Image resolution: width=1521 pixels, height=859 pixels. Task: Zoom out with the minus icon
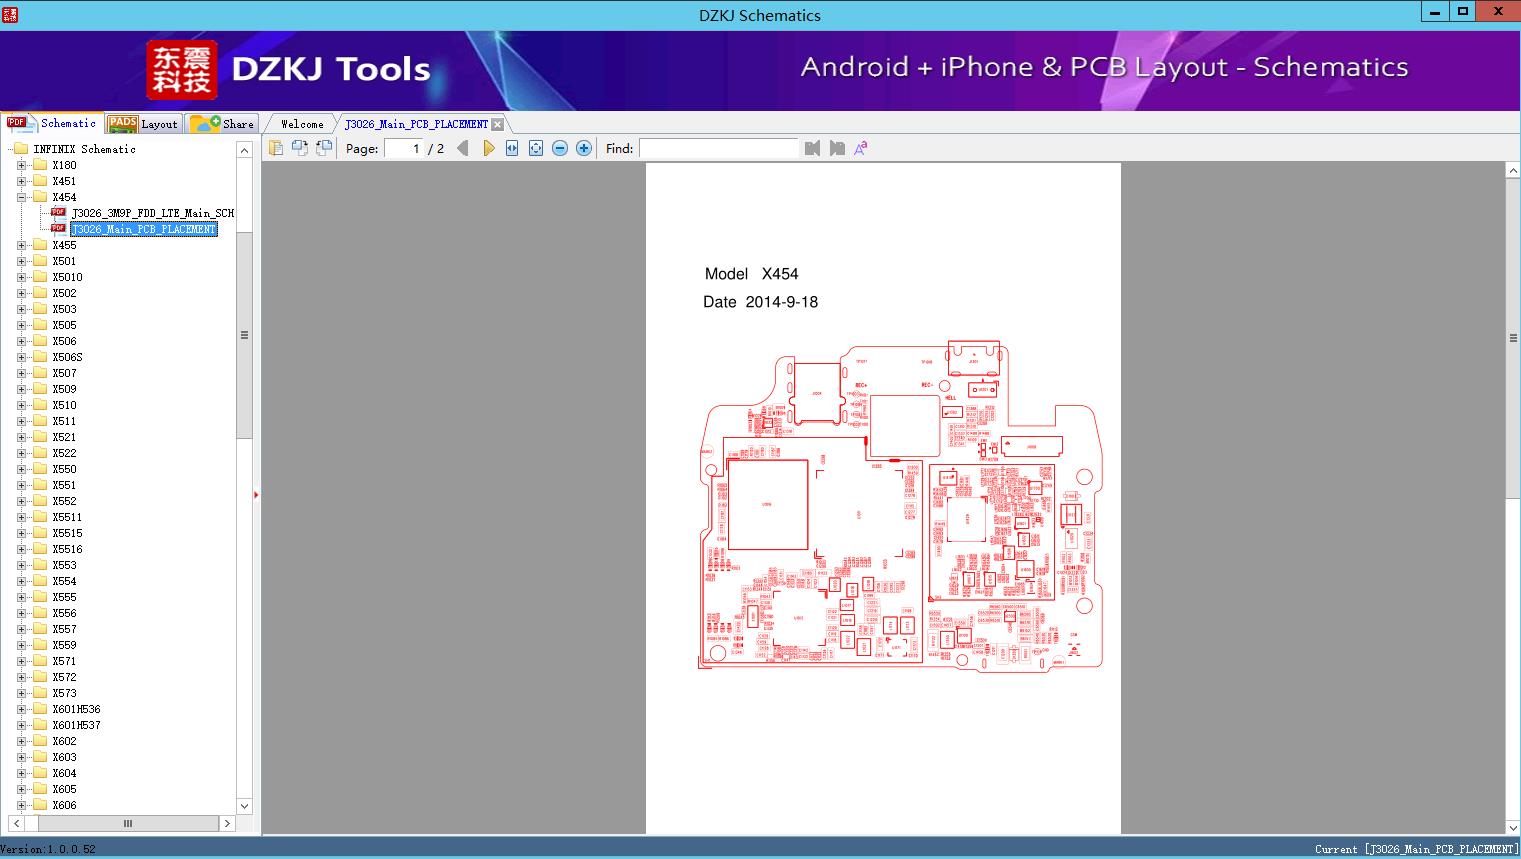[560, 148]
